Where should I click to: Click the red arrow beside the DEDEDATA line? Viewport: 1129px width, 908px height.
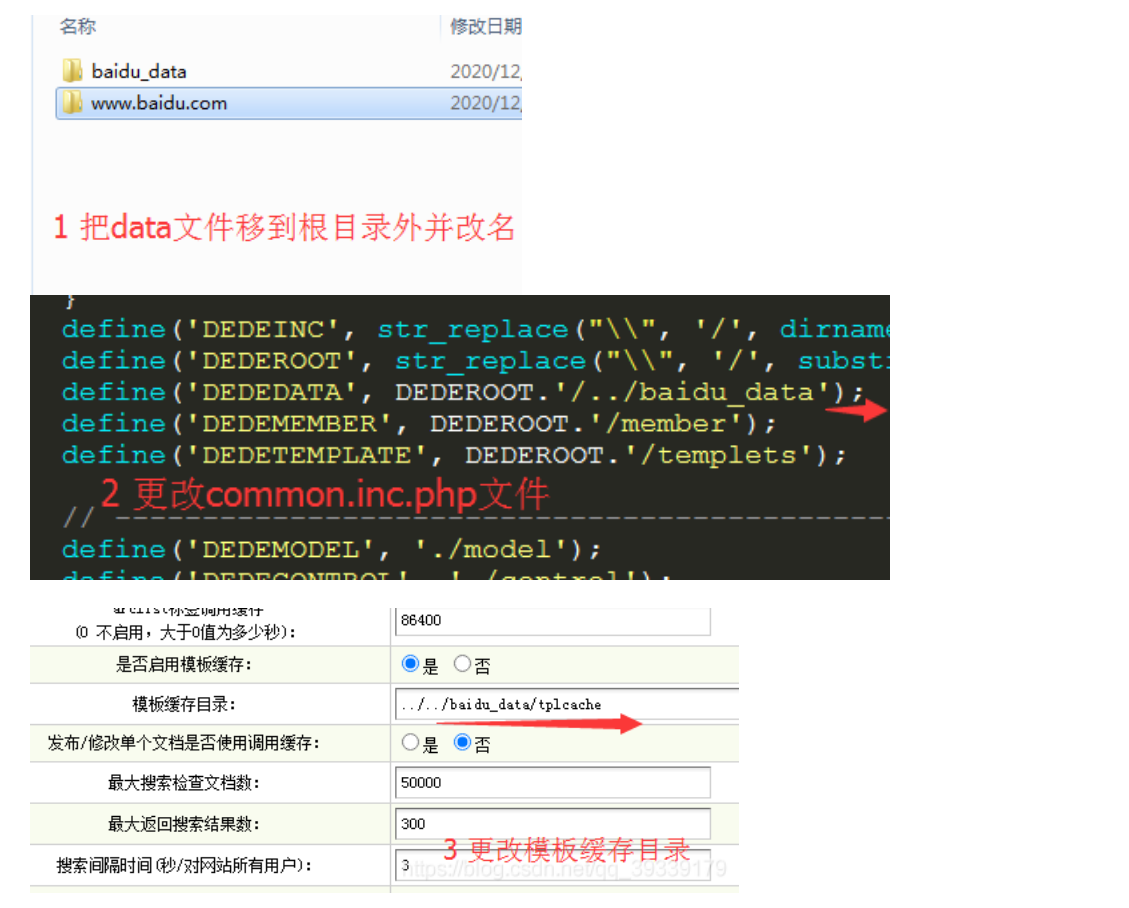coord(856,409)
